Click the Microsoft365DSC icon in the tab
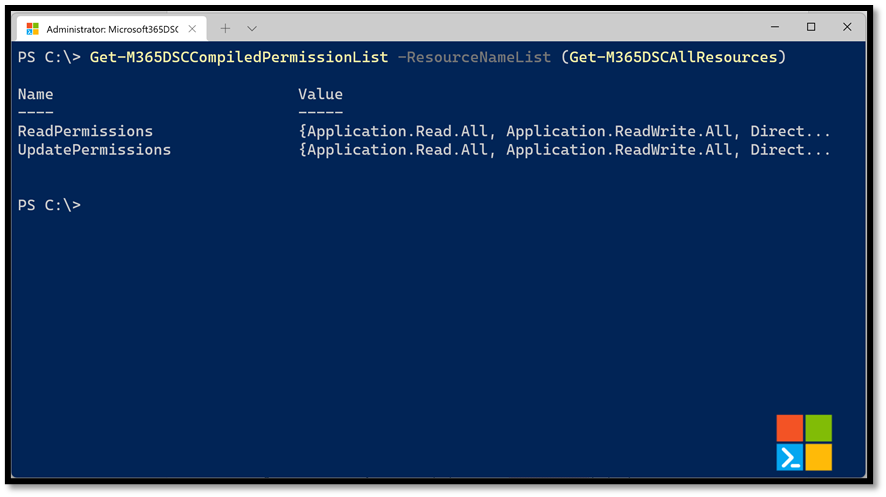This screenshot has width=886, height=497. 33,29
